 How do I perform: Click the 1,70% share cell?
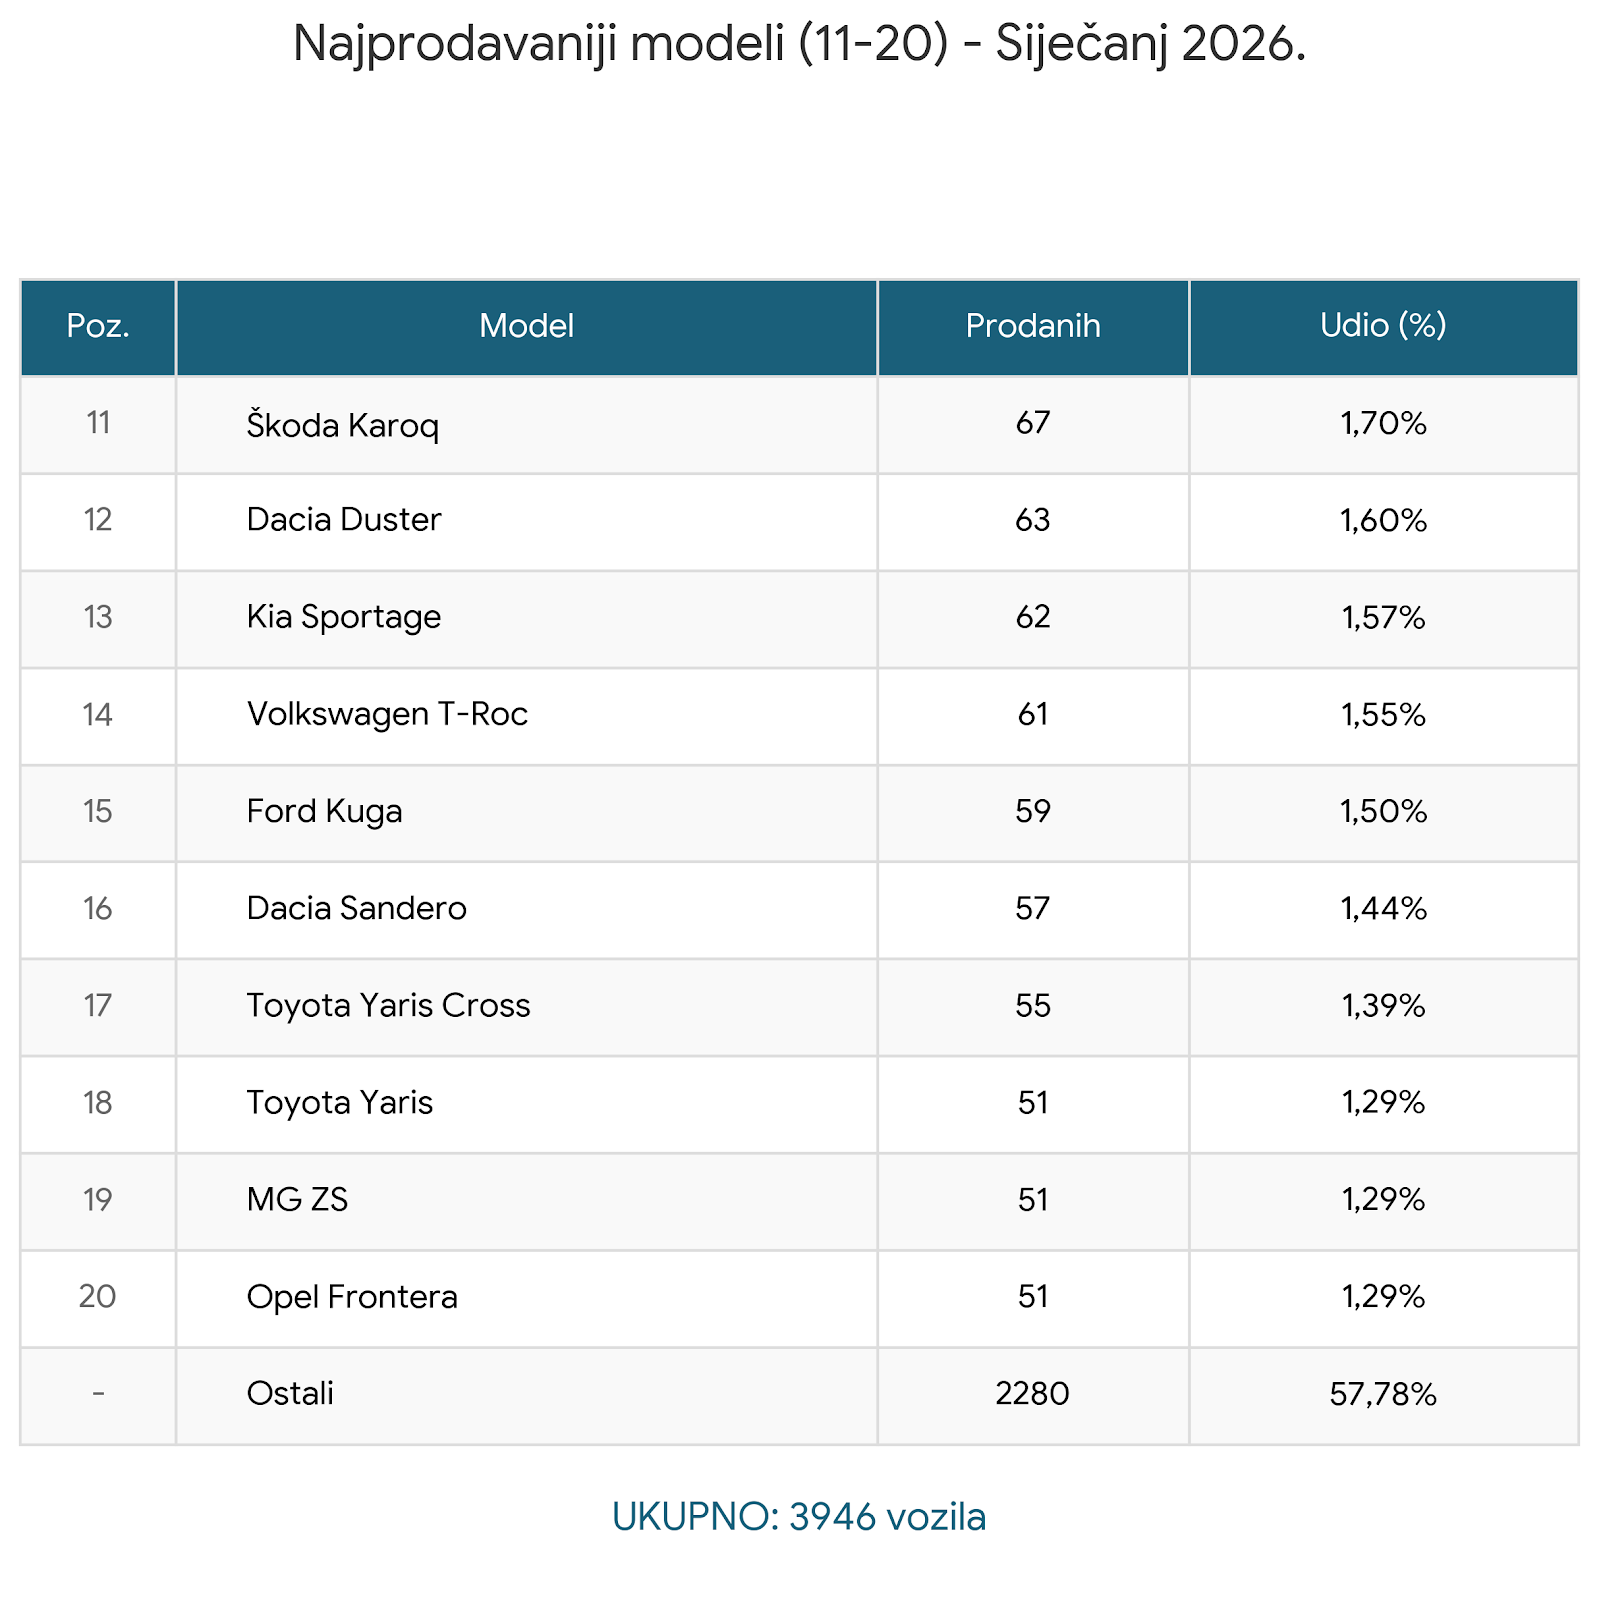tap(1383, 424)
